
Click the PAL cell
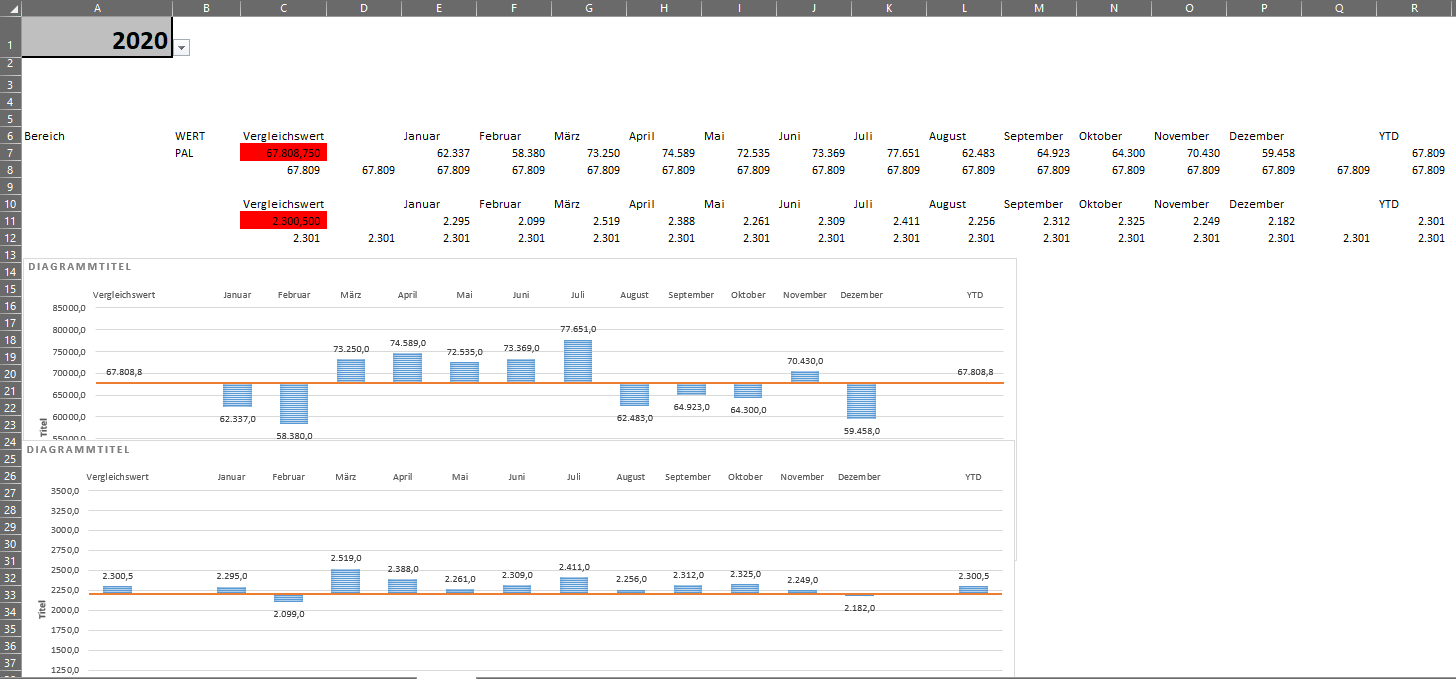(184, 153)
